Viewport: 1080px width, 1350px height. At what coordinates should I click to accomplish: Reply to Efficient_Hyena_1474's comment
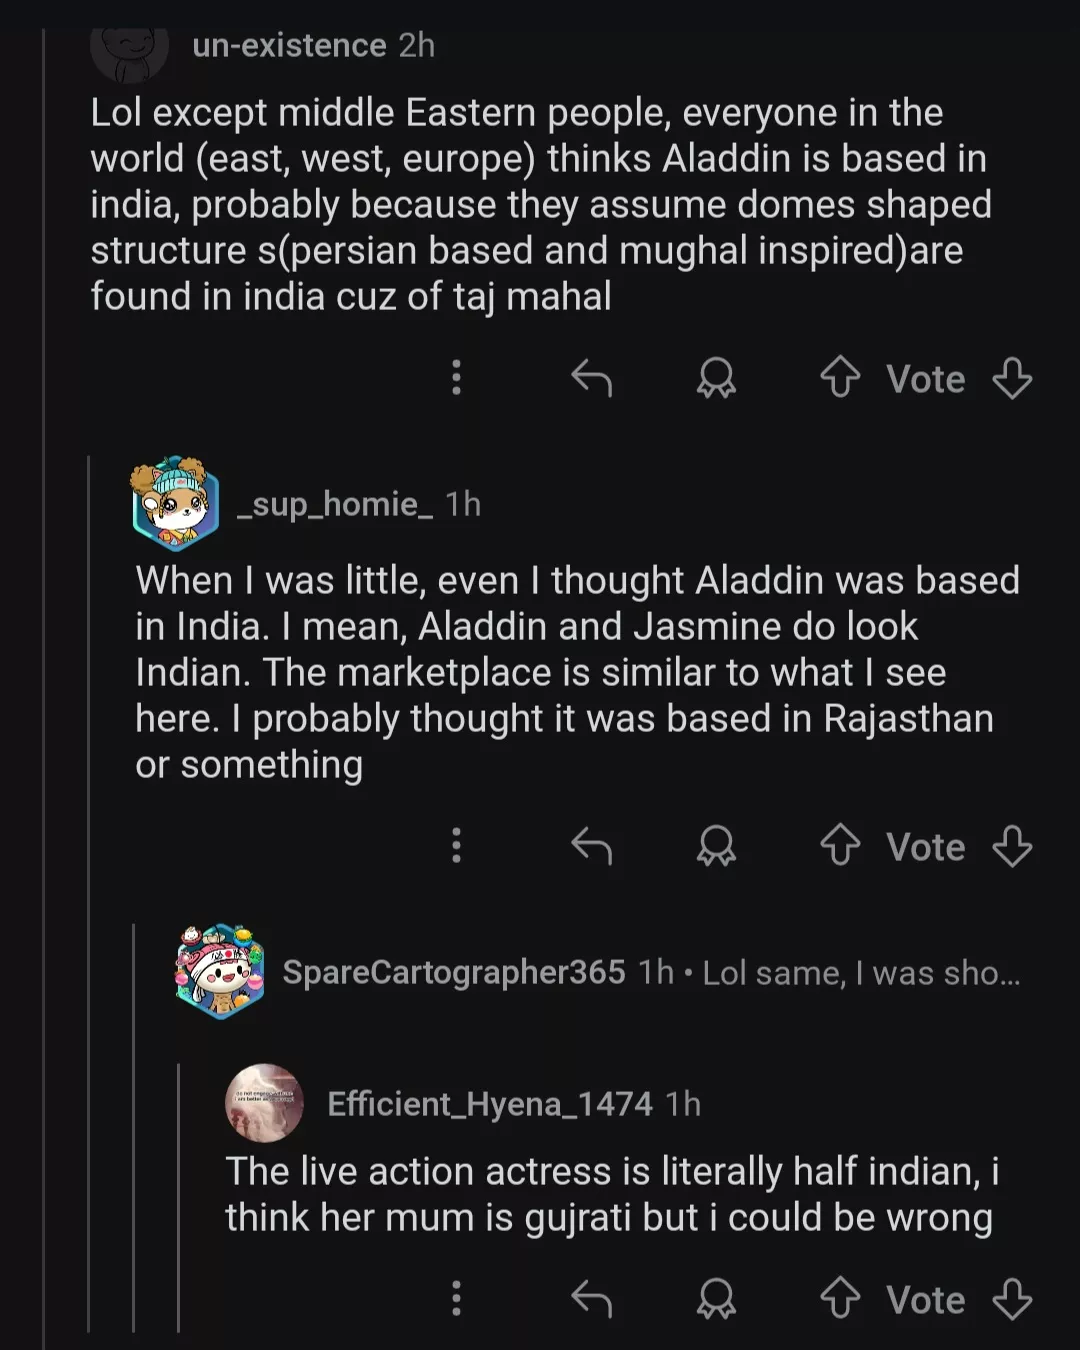coord(591,1299)
